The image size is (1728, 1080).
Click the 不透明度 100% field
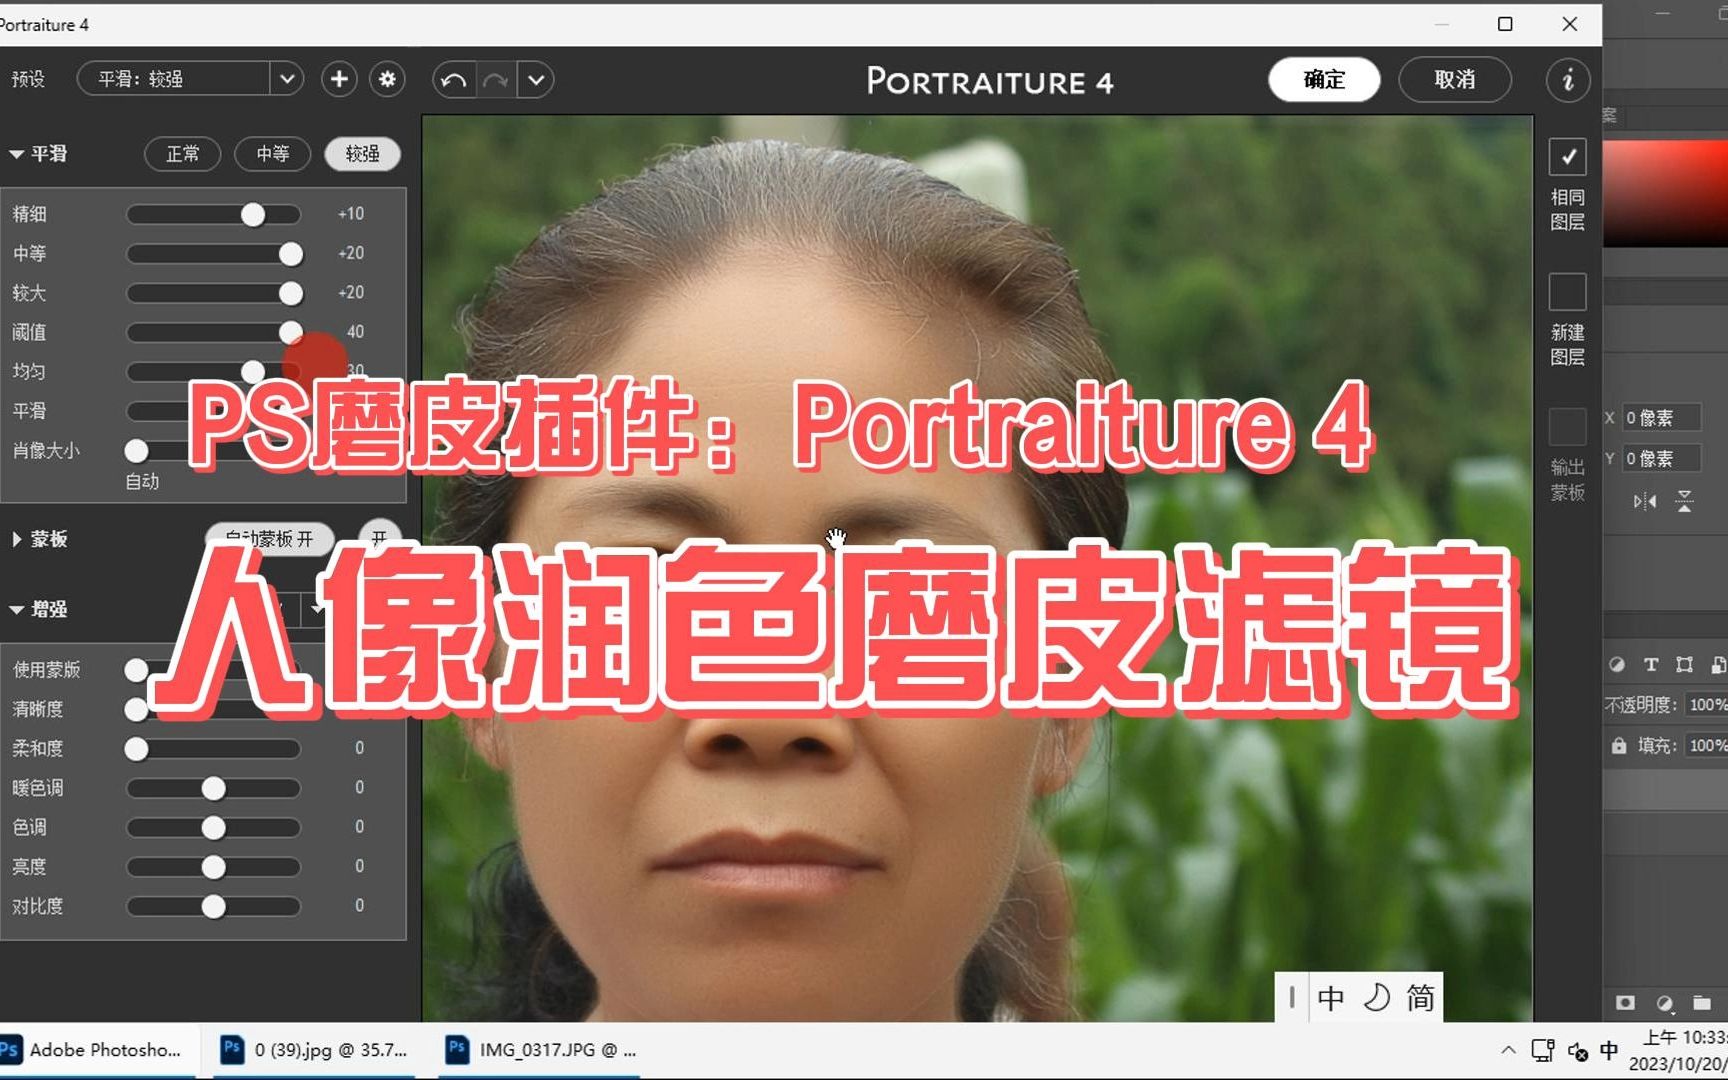click(x=1707, y=705)
